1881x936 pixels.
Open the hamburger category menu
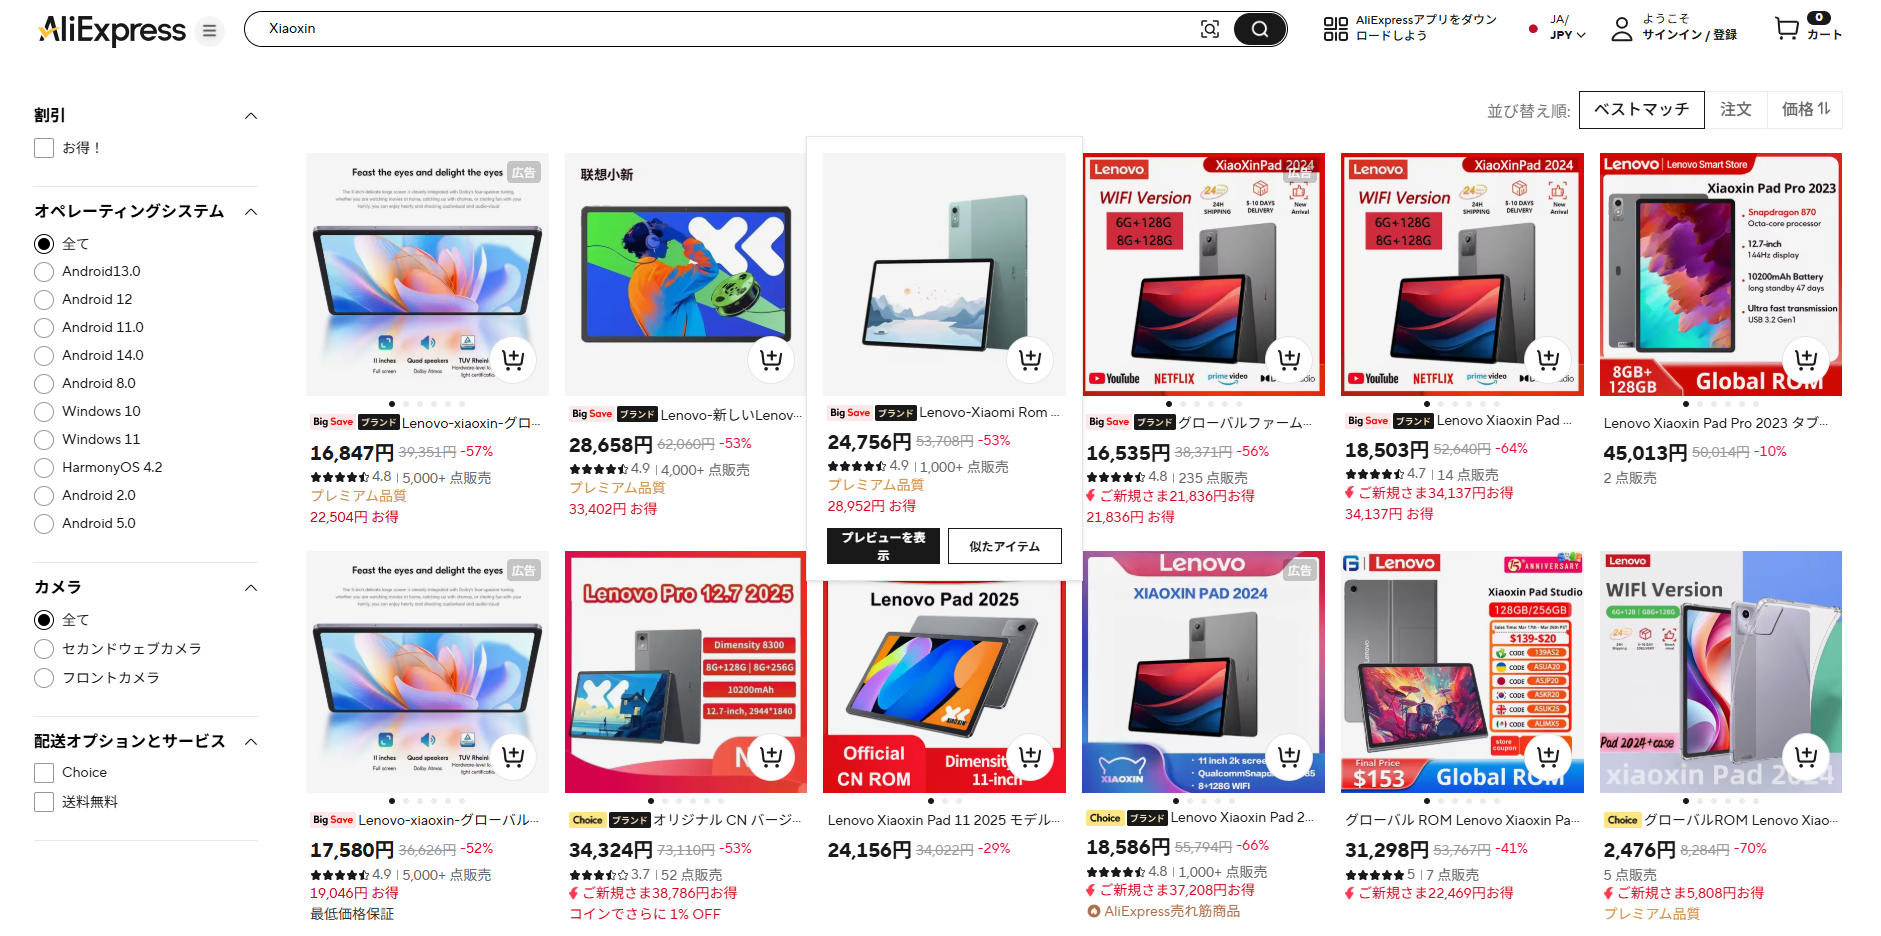tap(209, 31)
